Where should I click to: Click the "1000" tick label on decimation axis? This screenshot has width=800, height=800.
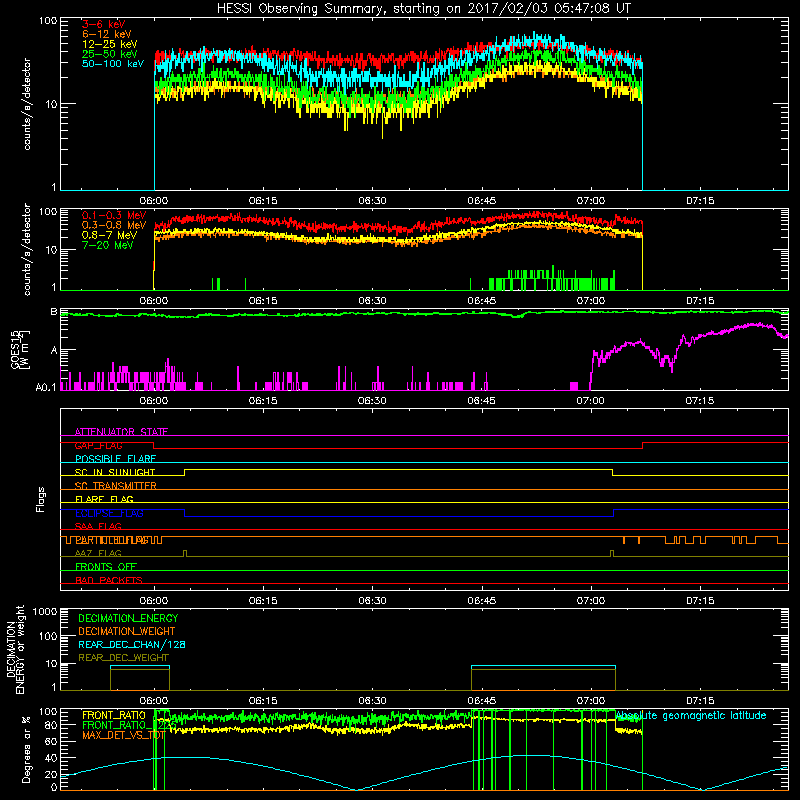coord(45,611)
